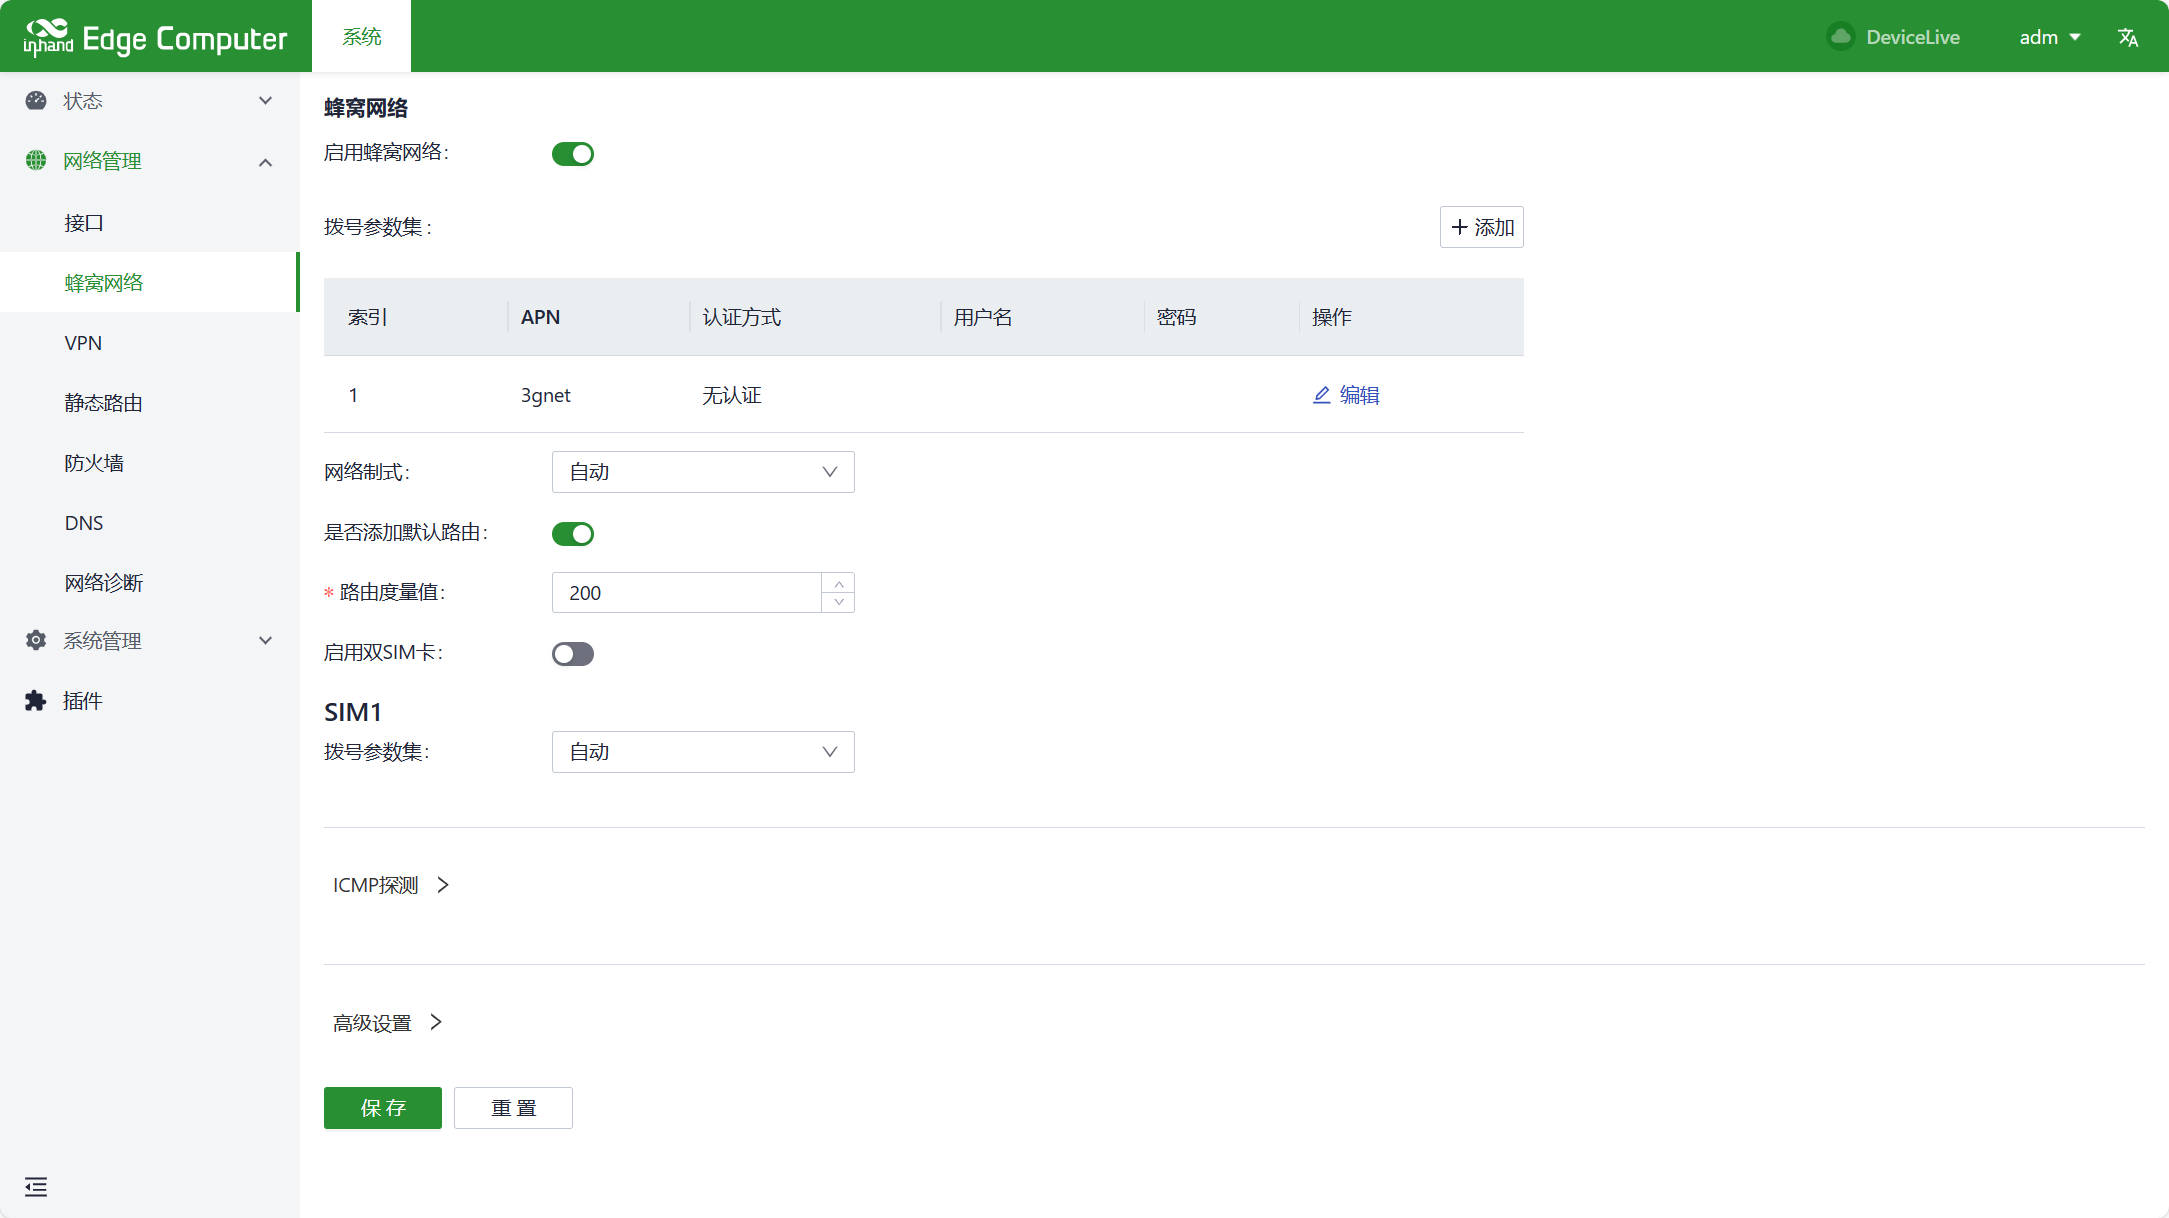Increase the route metric value with up arrow

pyautogui.click(x=839, y=583)
